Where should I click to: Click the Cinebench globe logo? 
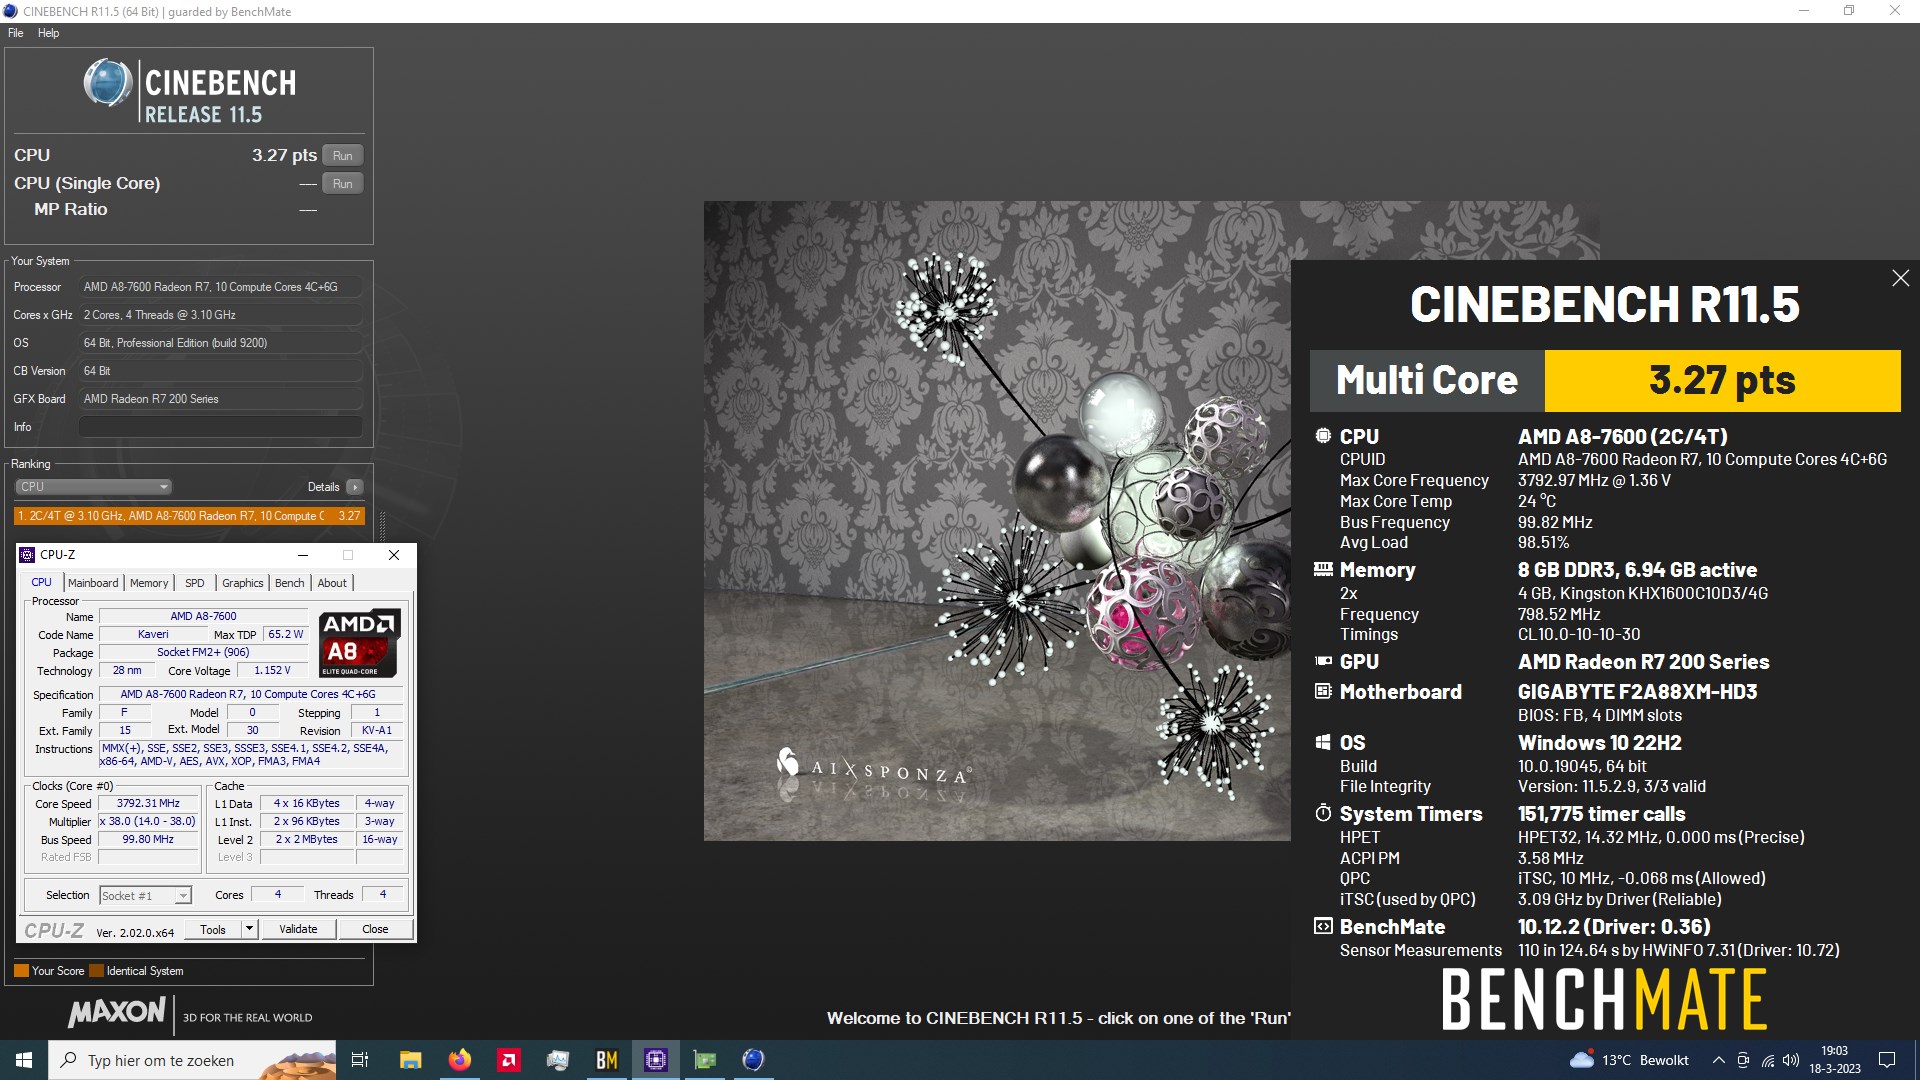coord(108,83)
